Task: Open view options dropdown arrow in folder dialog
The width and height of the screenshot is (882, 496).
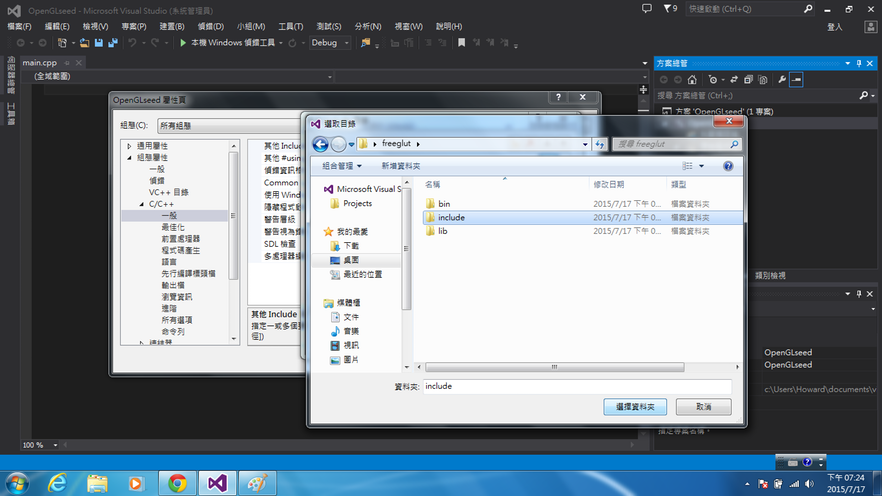Action: tap(701, 166)
